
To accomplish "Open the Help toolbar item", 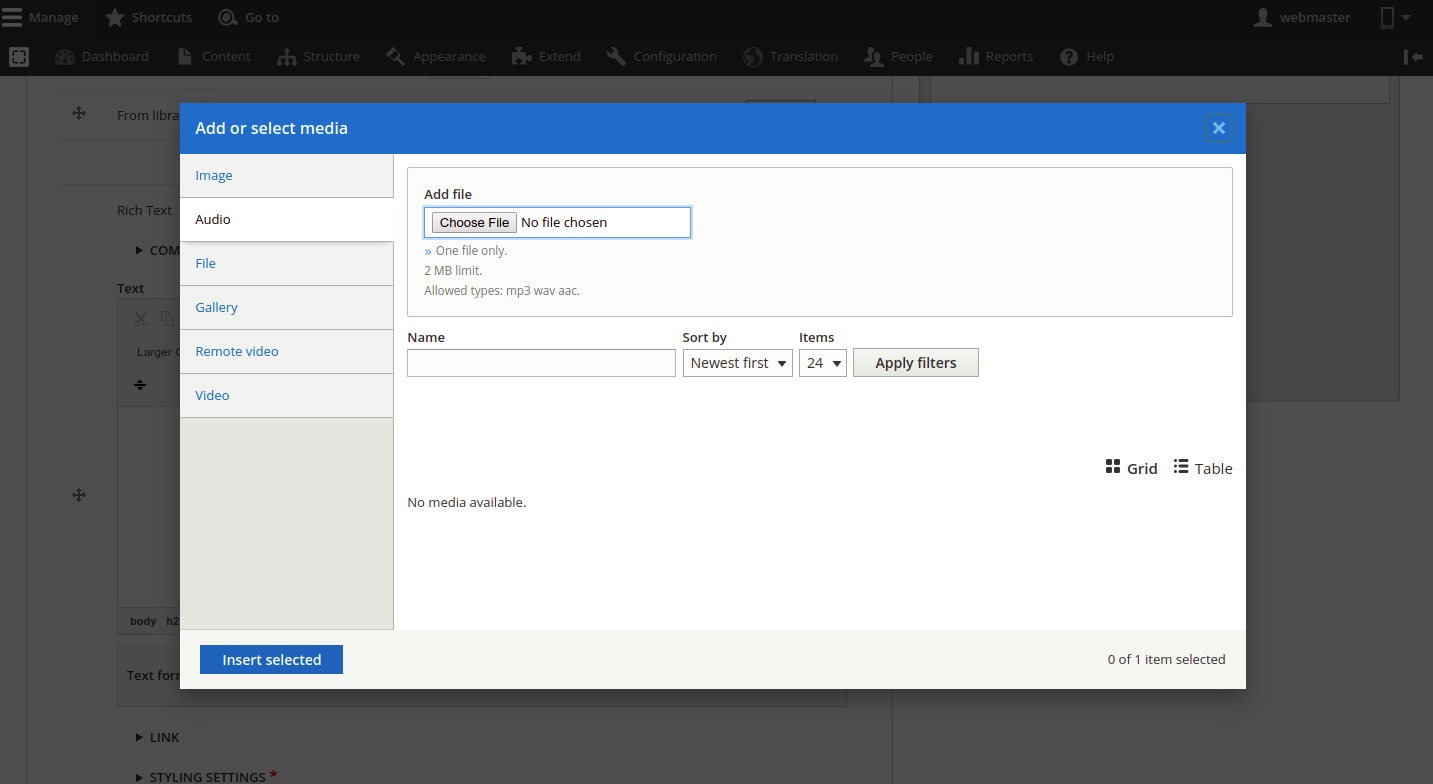I will tap(1088, 57).
